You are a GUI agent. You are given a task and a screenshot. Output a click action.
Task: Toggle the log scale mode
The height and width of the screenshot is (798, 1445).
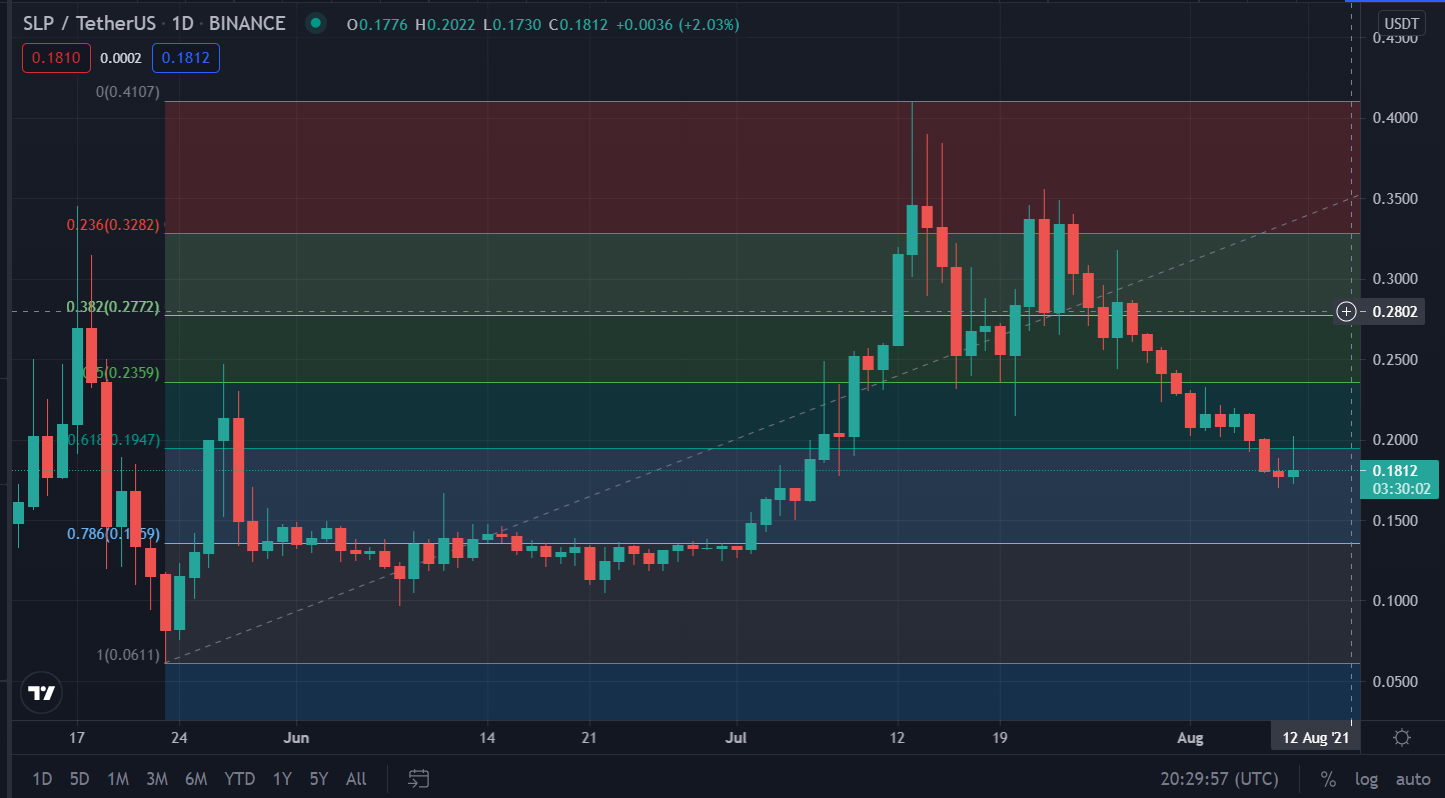tap(1365, 779)
